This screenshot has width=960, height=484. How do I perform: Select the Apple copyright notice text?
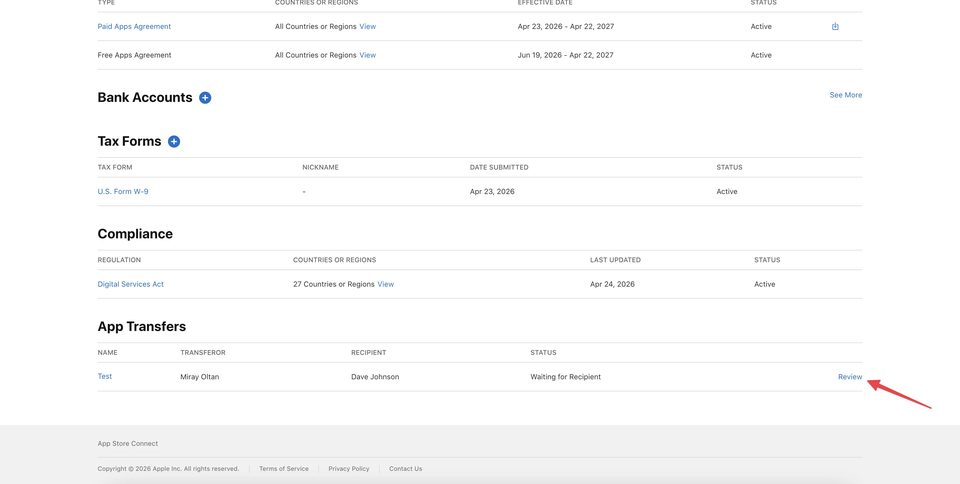168,469
